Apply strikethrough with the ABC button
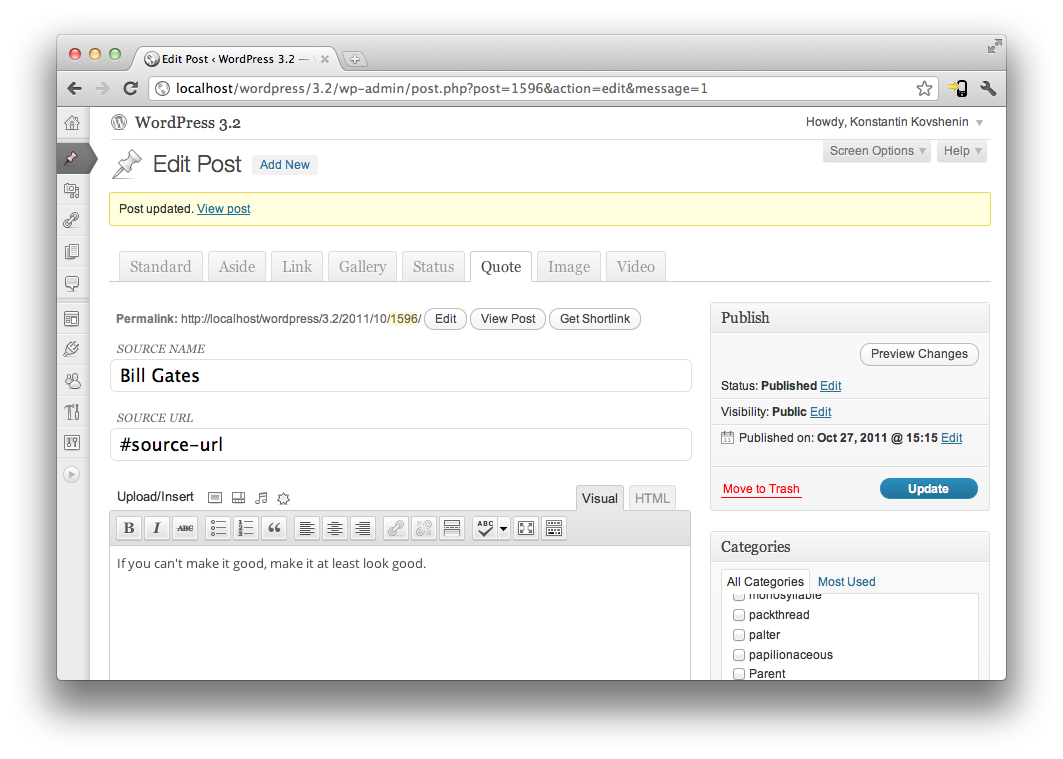Viewport: 1063px width, 759px height. [185, 528]
